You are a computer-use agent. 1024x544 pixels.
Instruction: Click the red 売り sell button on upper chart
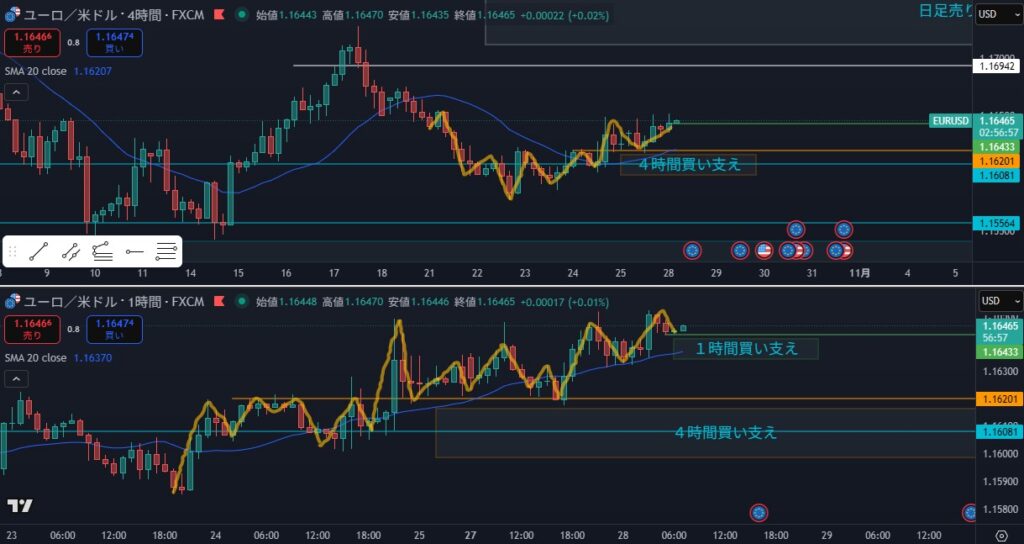click(30, 42)
